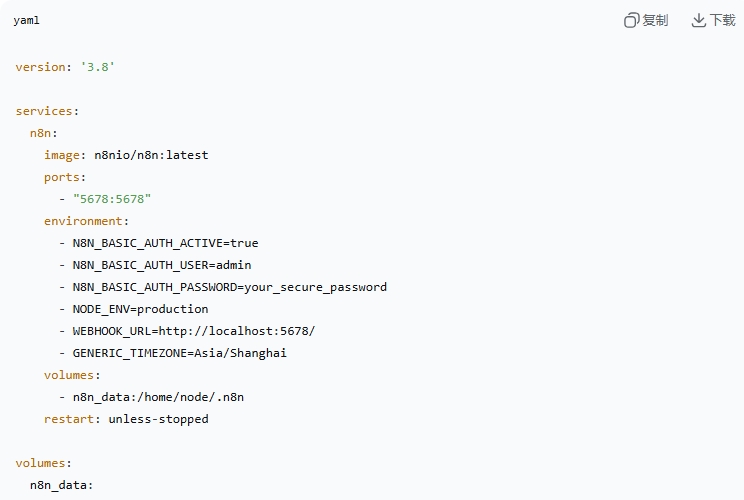The width and height of the screenshot is (744, 500).
Task: Click the N8N_BASIC_AUTH_PASSWORD line
Action: (229, 287)
